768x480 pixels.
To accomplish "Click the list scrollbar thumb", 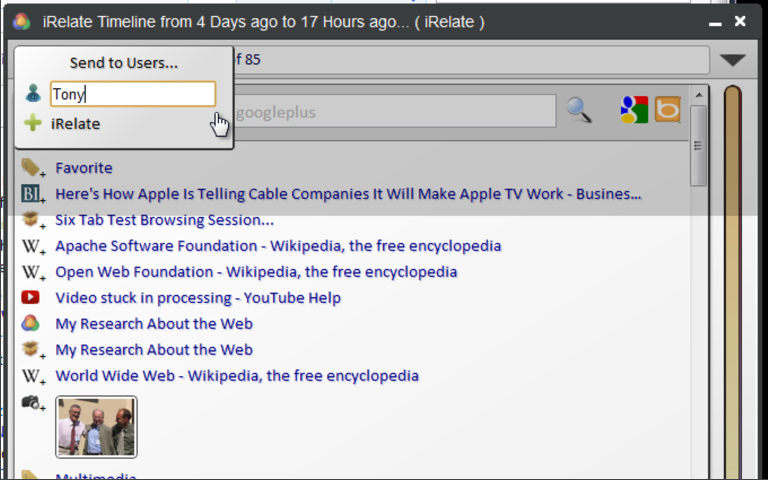I will point(698,145).
